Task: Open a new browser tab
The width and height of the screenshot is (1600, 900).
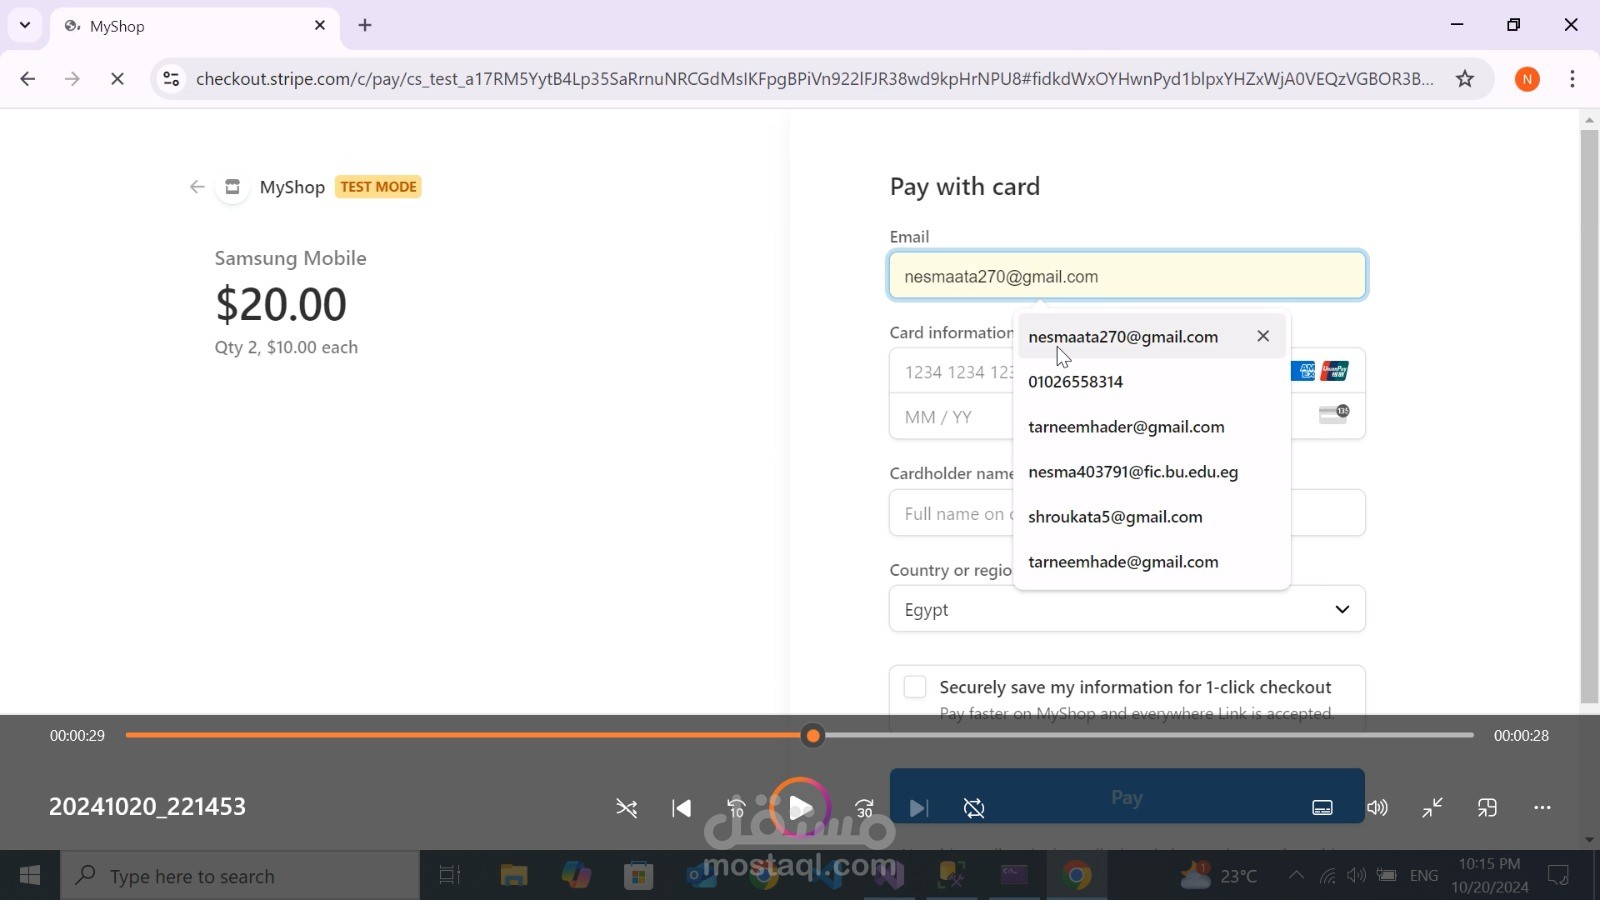Action: click(365, 25)
